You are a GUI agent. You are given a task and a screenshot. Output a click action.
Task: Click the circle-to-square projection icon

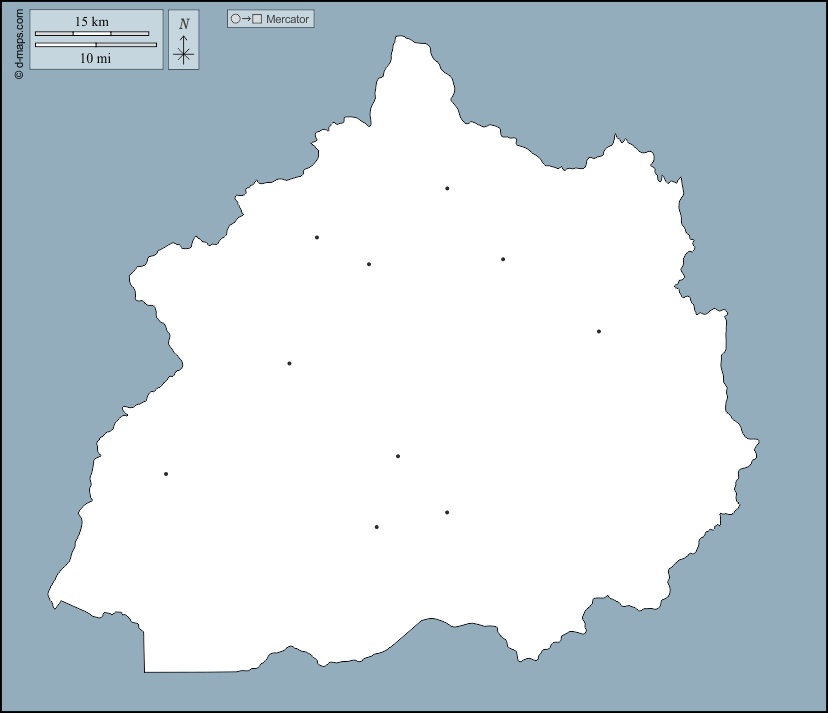pyautogui.click(x=246, y=19)
